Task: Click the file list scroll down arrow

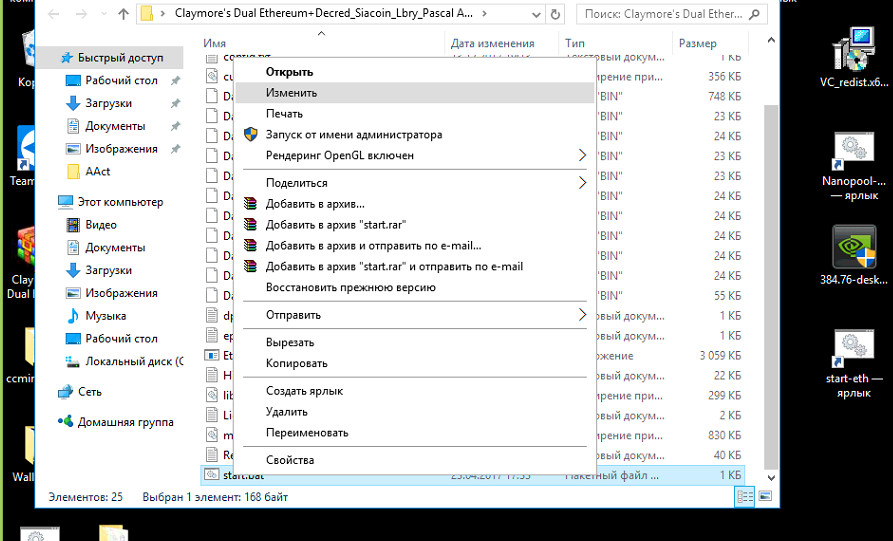Action: click(x=771, y=478)
